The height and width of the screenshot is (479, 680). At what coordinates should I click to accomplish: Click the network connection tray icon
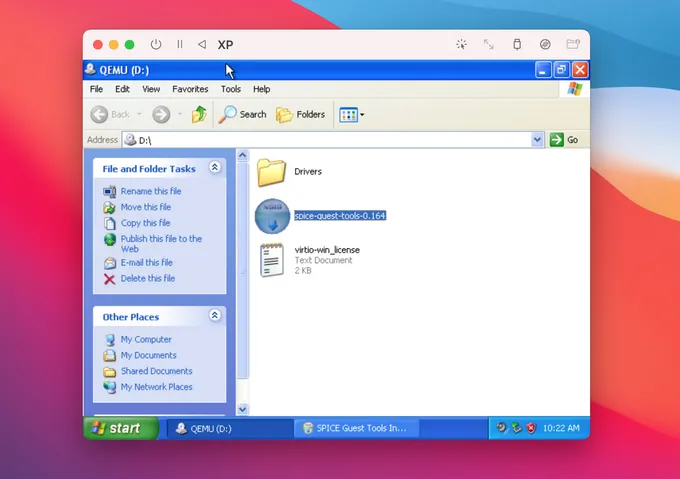516,428
